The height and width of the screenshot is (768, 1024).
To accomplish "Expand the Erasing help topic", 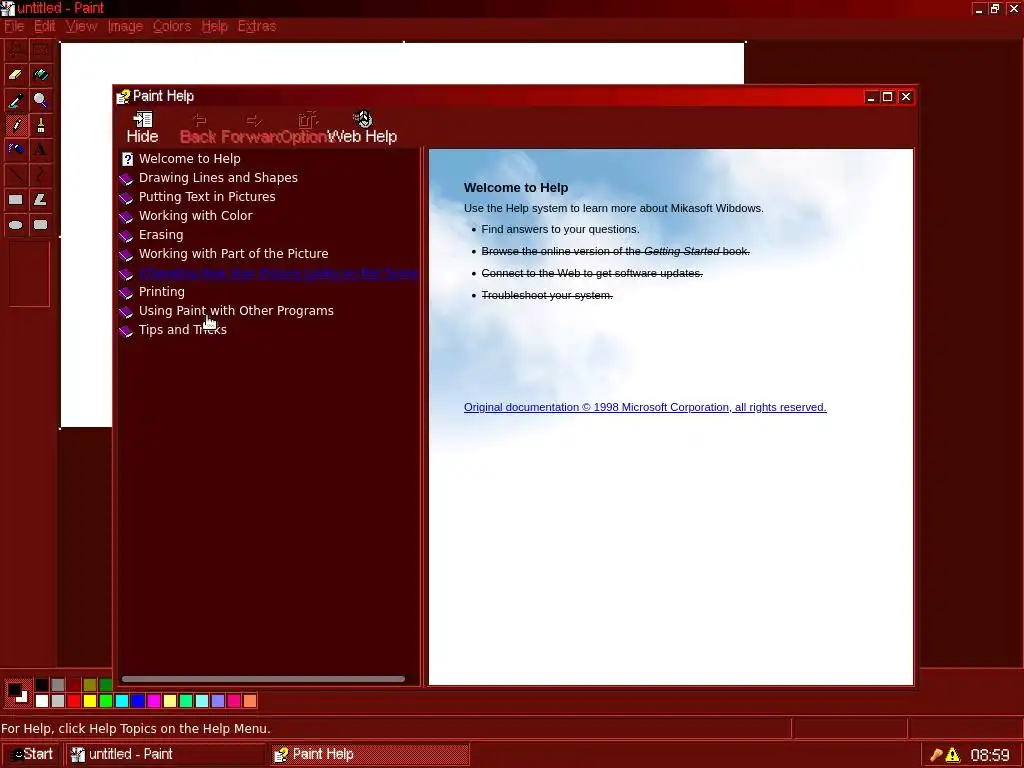I will [x=161, y=234].
